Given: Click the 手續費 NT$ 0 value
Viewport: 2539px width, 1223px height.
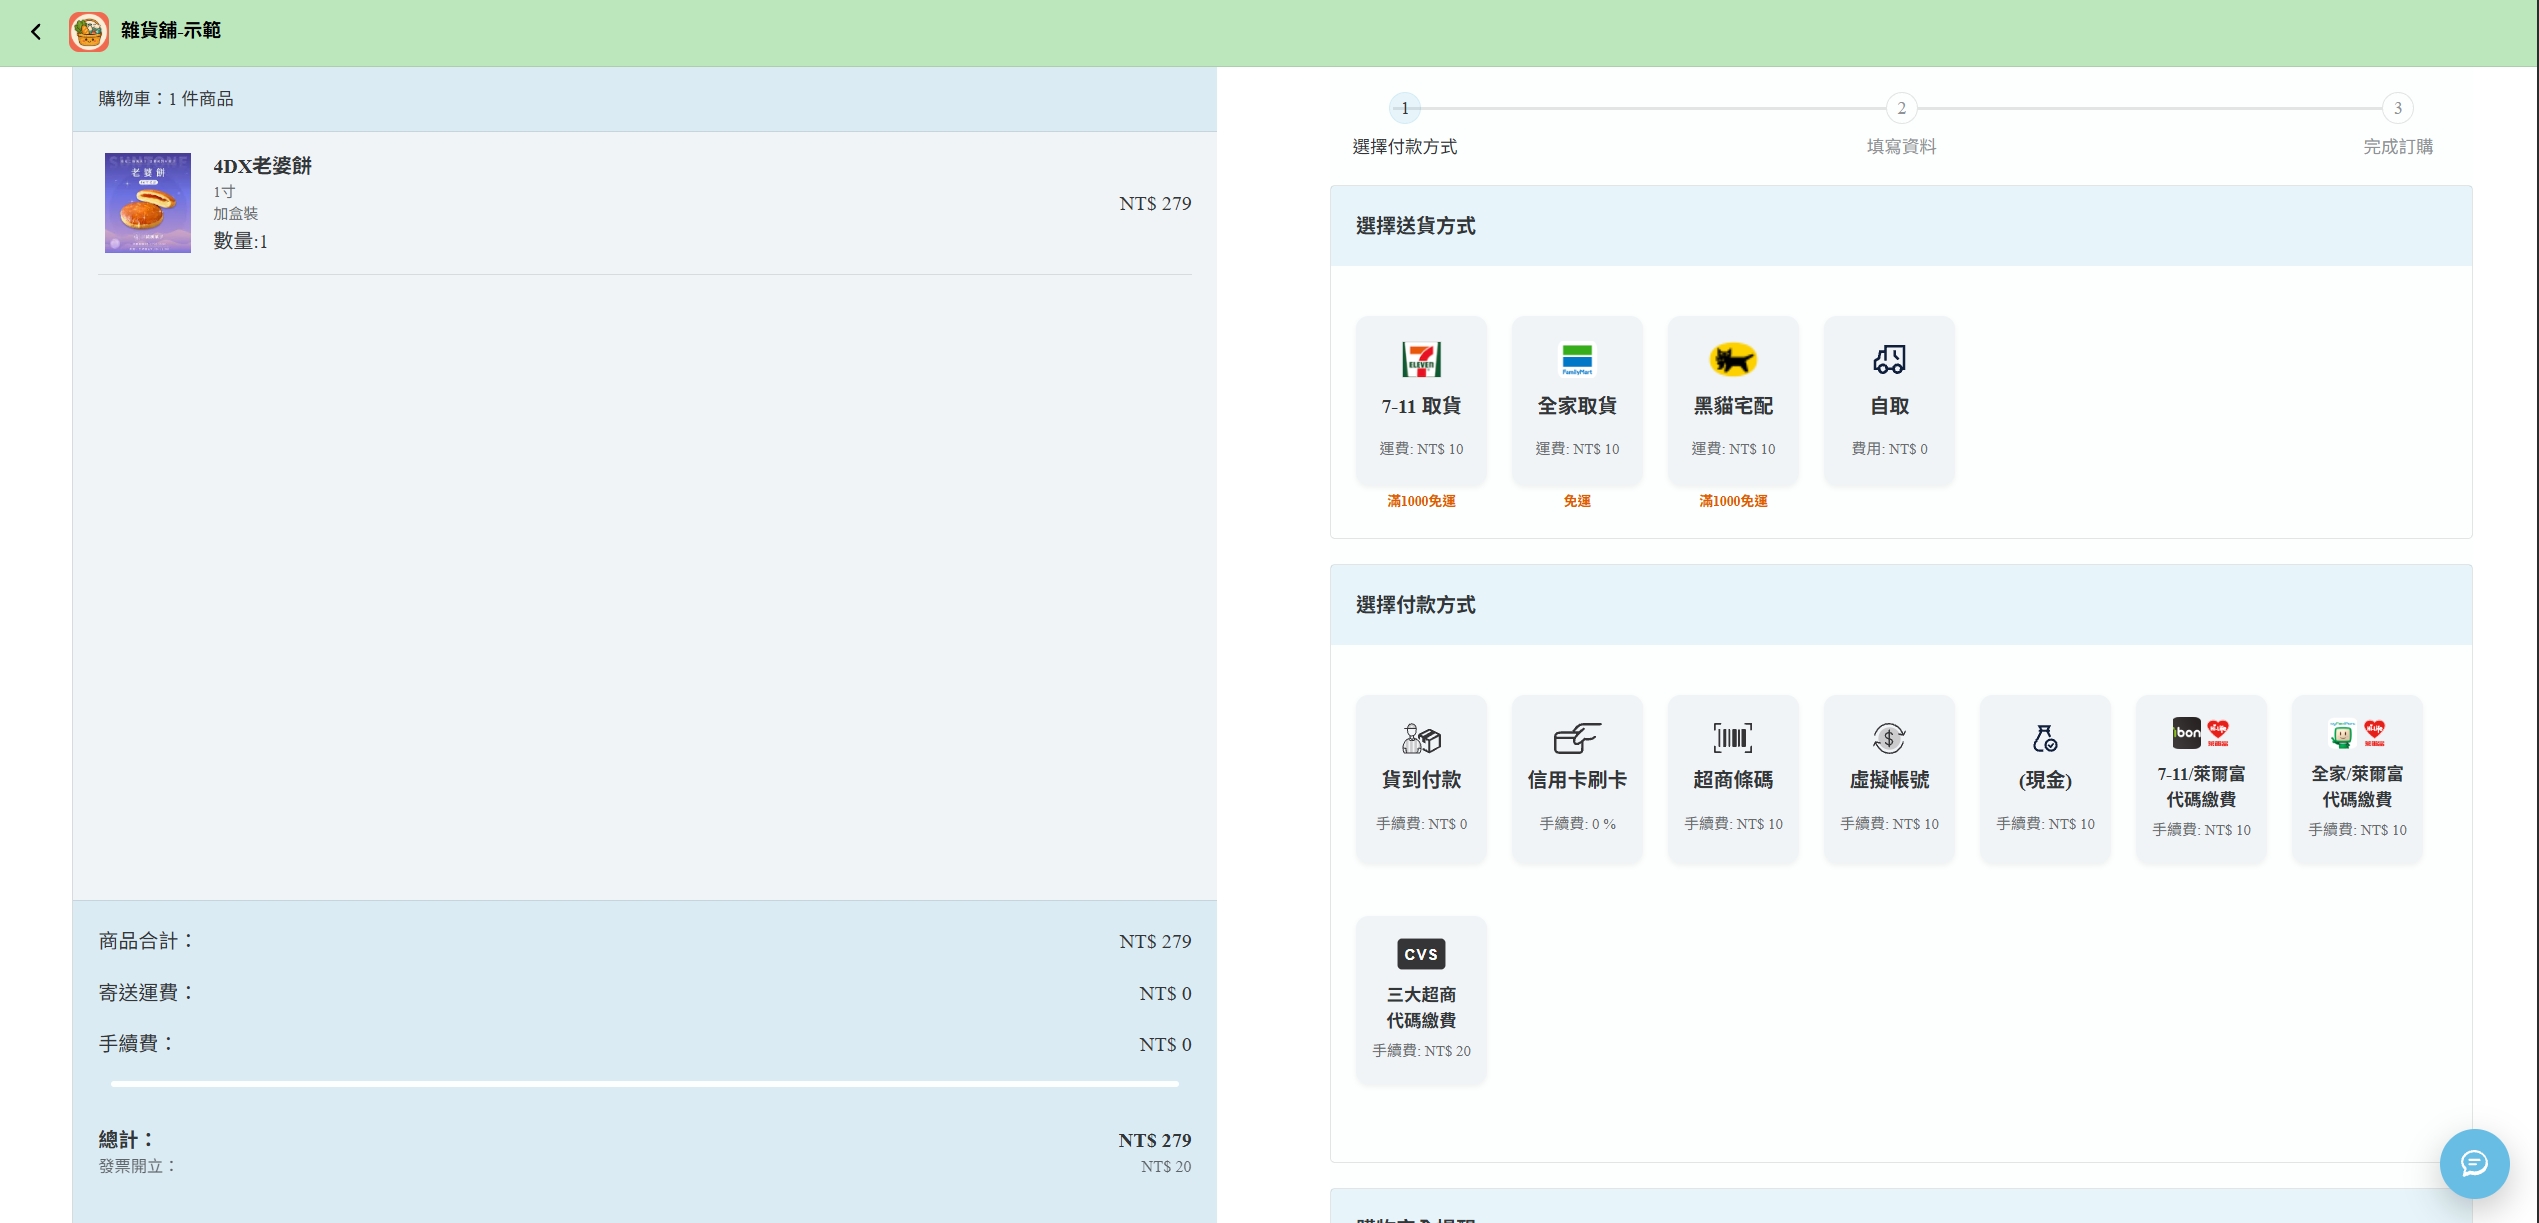Looking at the screenshot, I should click(1165, 1044).
